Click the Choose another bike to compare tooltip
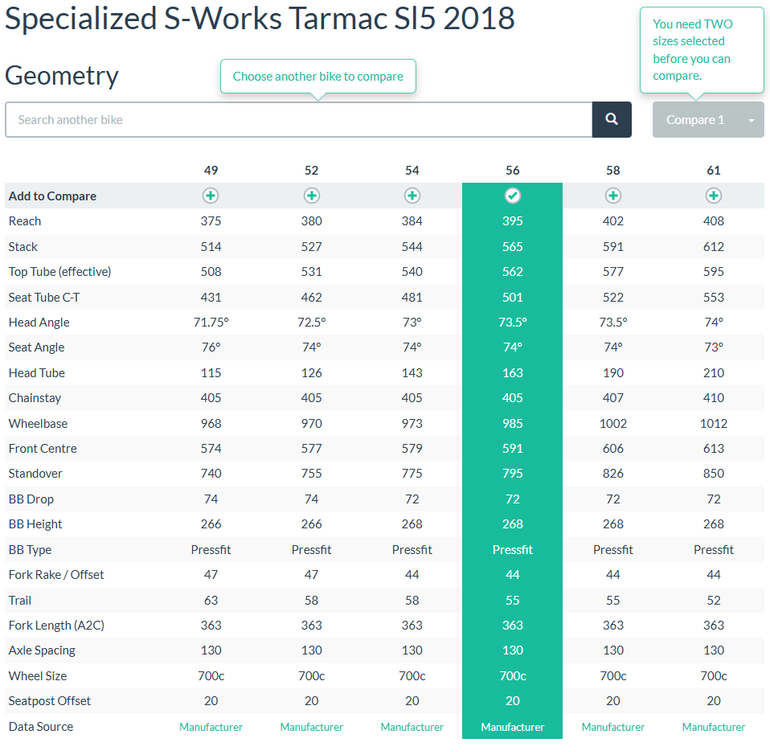 point(318,77)
